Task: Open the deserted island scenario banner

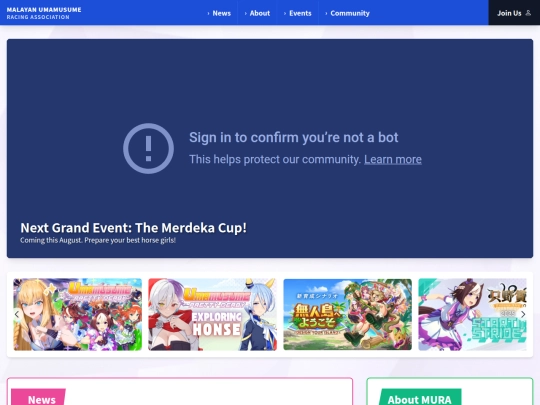Action: click(x=347, y=314)
